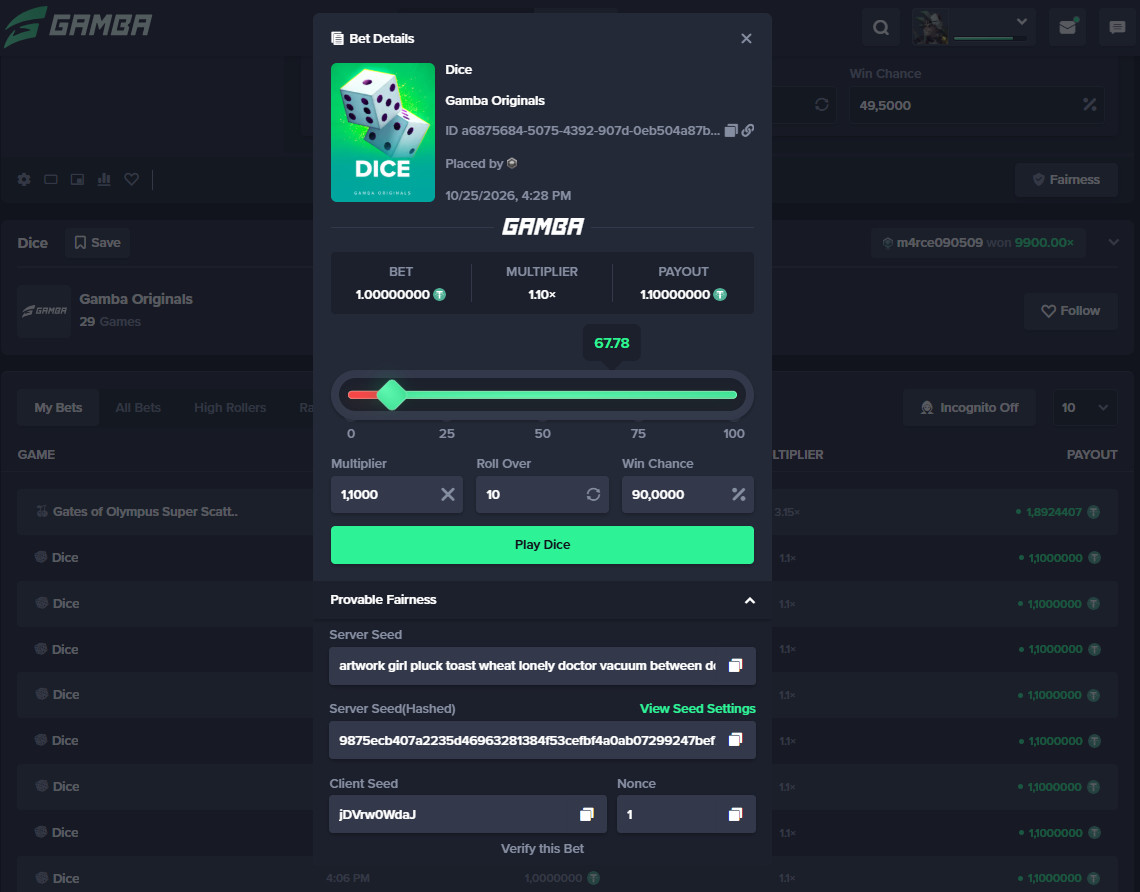Click the PAYOUT column header
Image resolution: width=1140 pixels, height=892 pixels.
click(x=1091, y=454)
